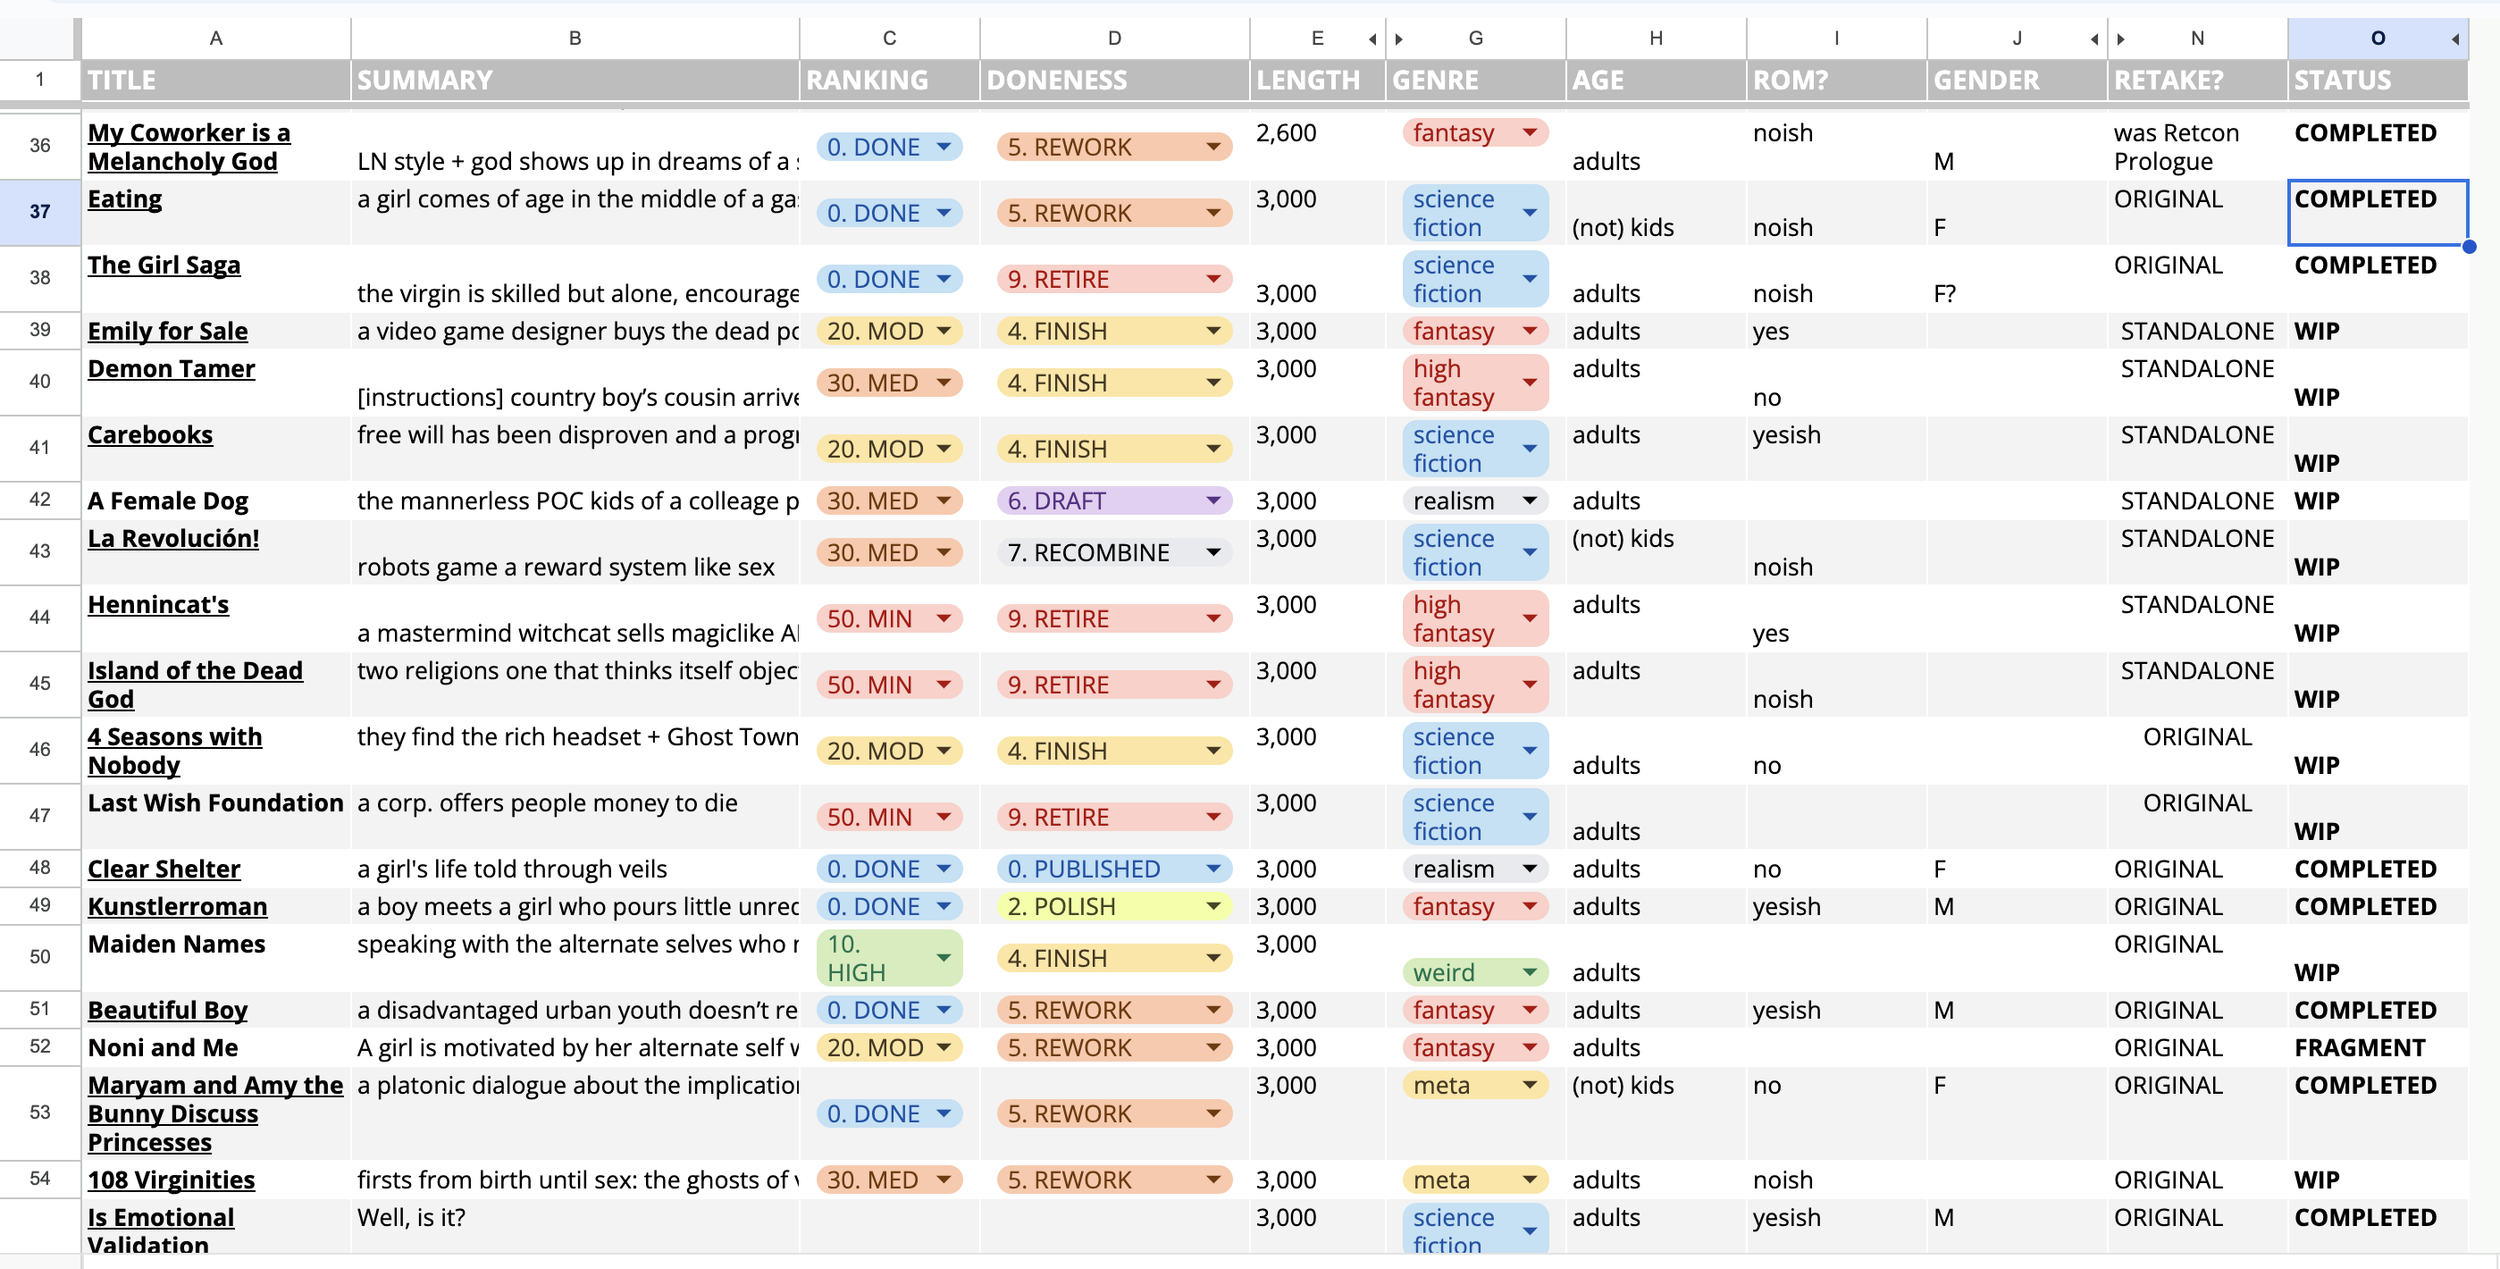The width and height of the screenshot is (2500, 1269).
Task: Open Eating ranking dropdown arrow
Action: coord(943,213)
